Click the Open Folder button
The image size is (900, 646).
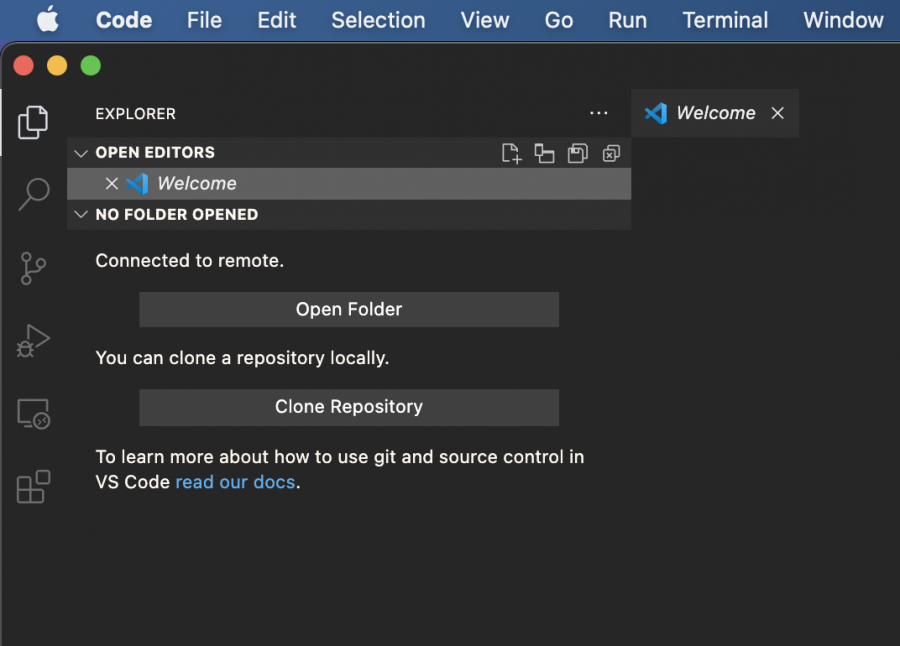click(348, 309)
